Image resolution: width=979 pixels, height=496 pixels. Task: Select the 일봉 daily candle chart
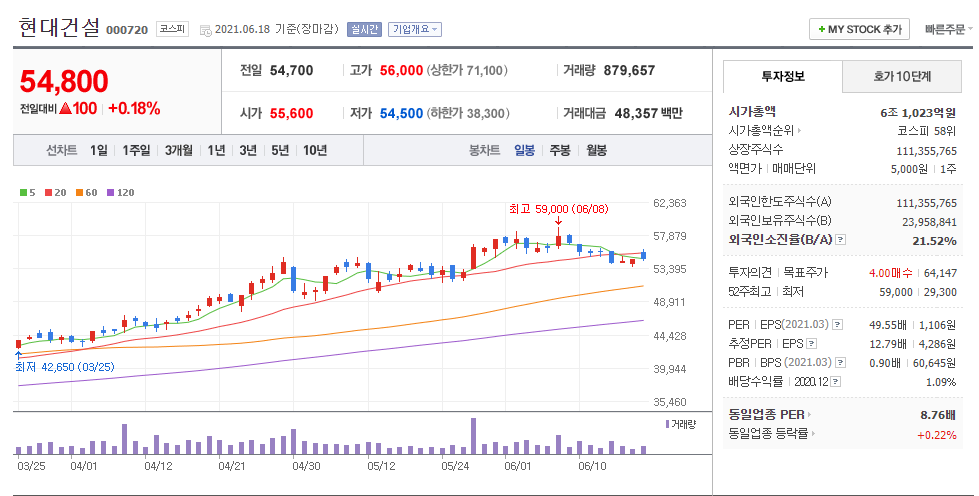click(x=524, y=151)
